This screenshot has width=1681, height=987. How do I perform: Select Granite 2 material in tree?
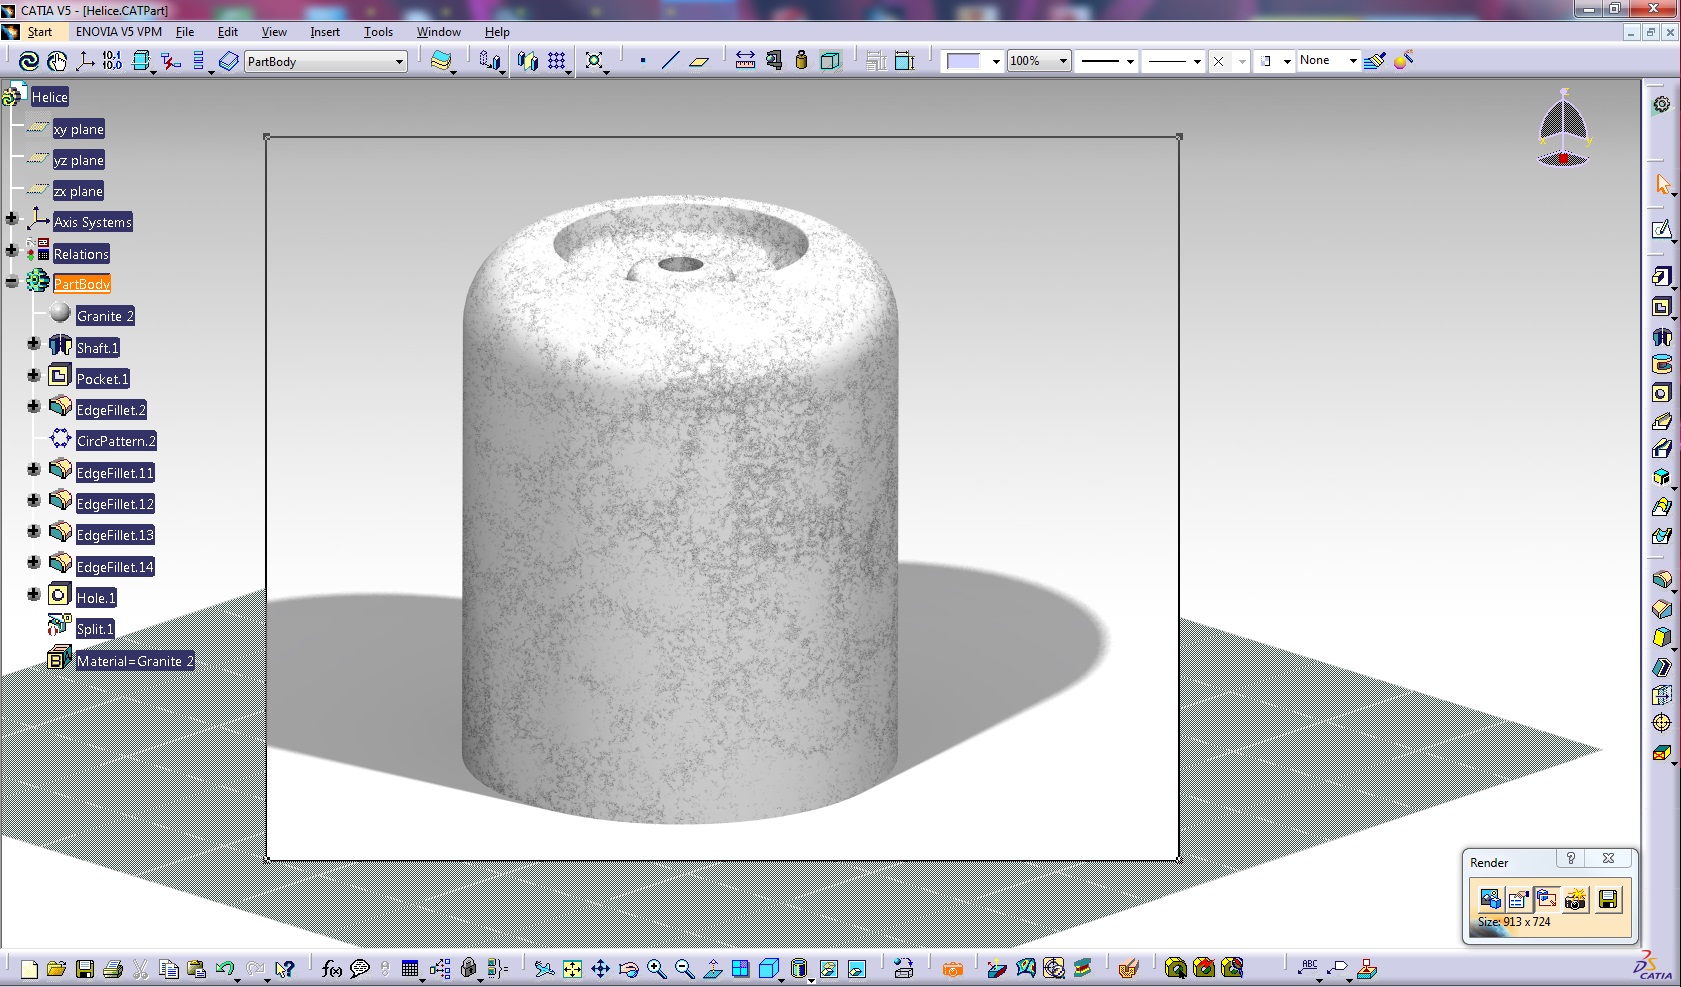[105, 316]
